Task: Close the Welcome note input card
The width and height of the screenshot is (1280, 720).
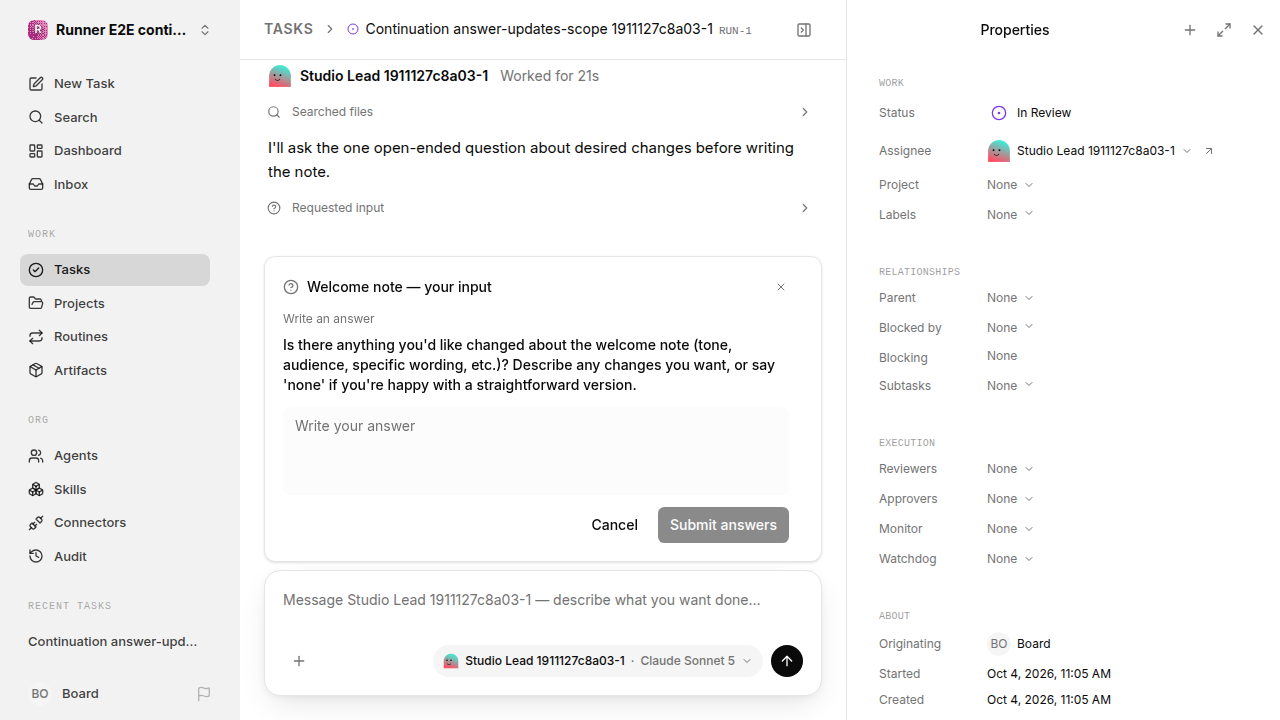Action: (x=781, y=287)
